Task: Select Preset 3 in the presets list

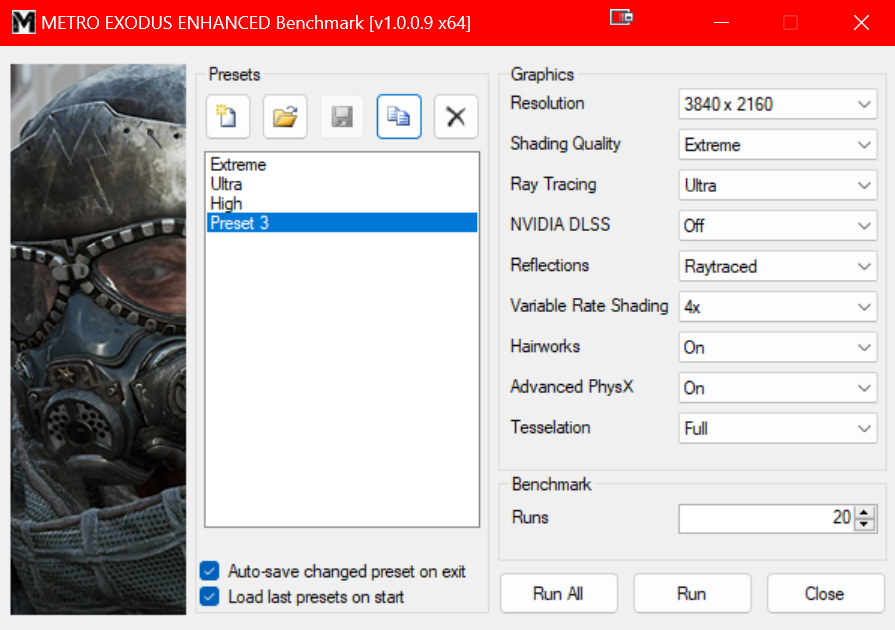Action: [x=342, y=223]
